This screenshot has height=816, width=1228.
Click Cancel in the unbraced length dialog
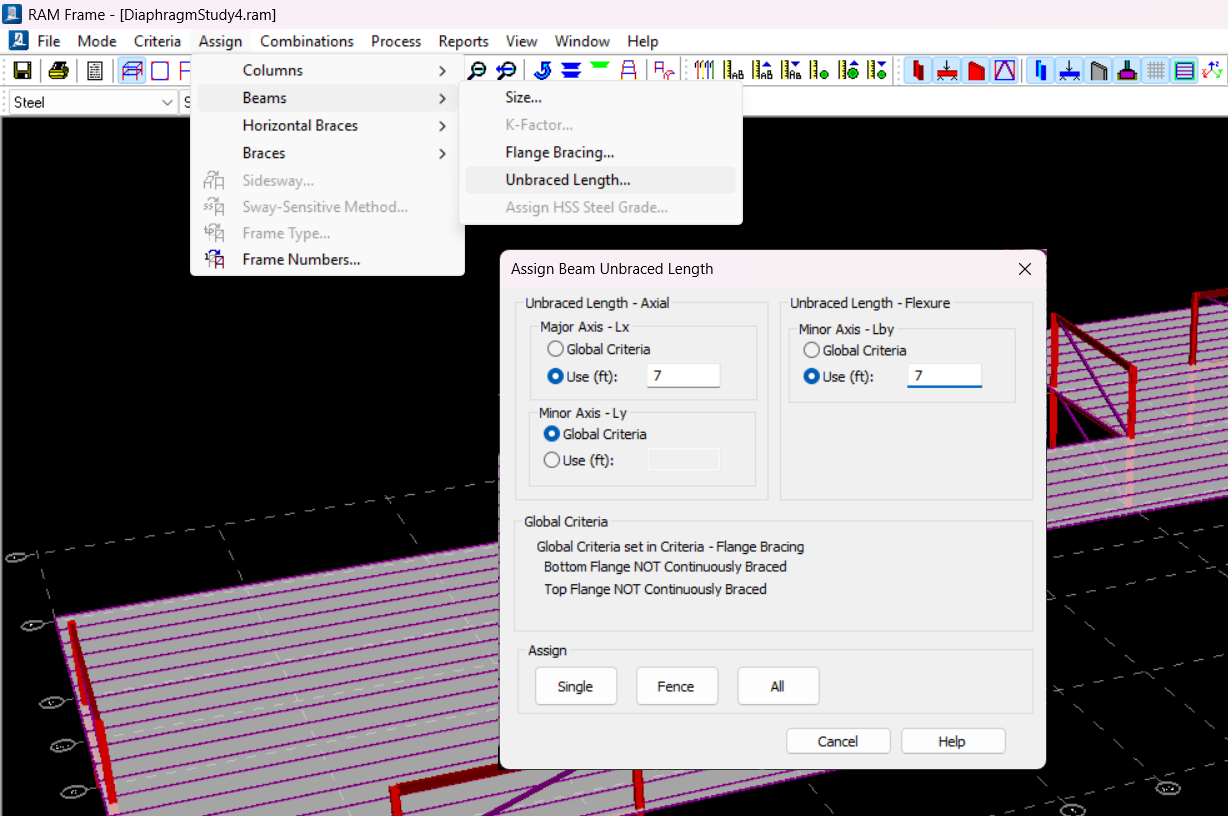(837, 741)
